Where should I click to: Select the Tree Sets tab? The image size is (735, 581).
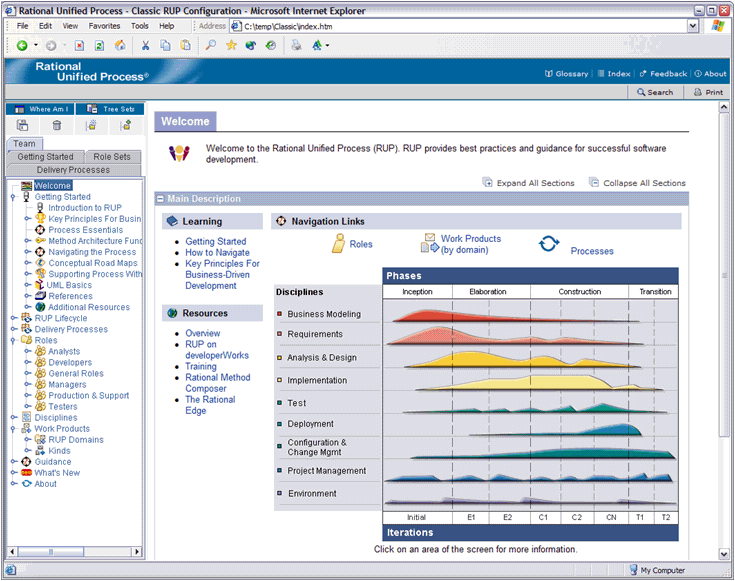[x=111, y=109]
